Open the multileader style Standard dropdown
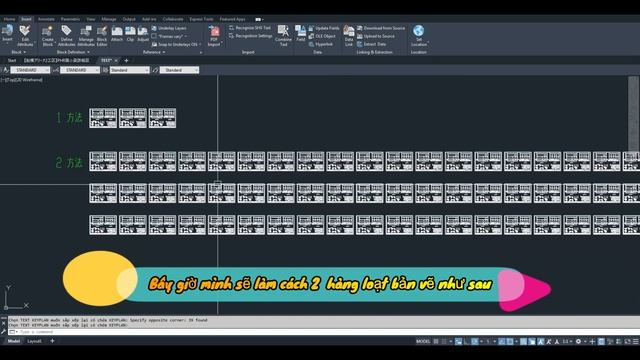The height and width of the screenshot is (360, 640). [179, 70]
